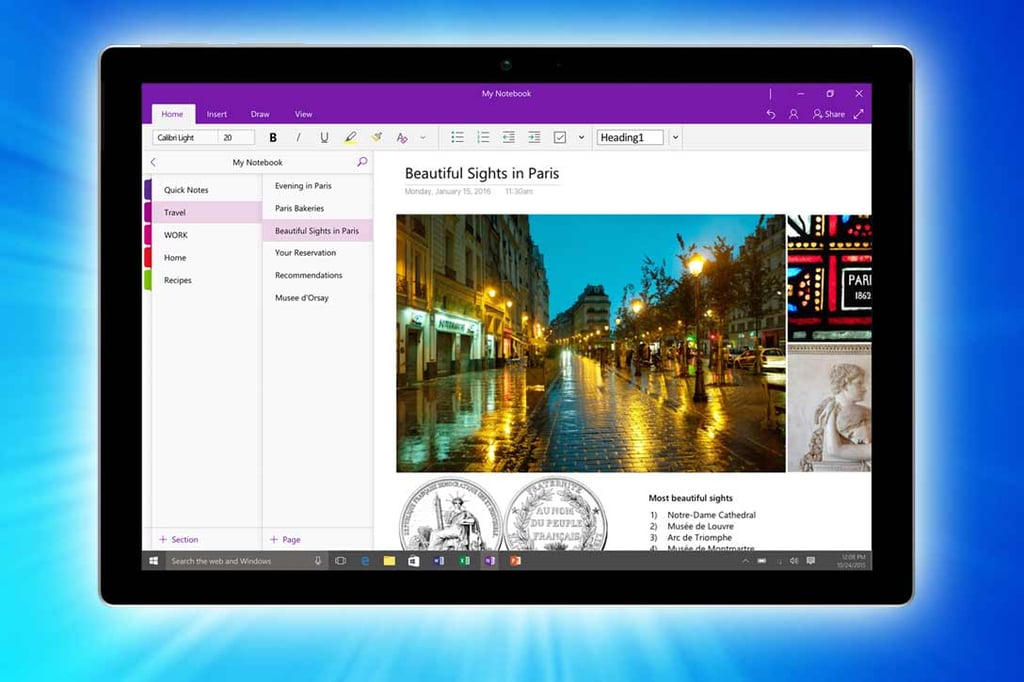Insert a numbered list
This screenshot has width=1024, height=682.
pyautogui.click(x=483, y=138)
